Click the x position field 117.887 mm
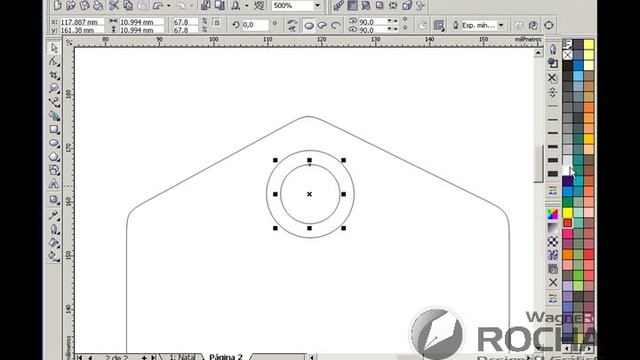Image resolution: width=640 pixels, height=360 pixels. pos(82,22)
